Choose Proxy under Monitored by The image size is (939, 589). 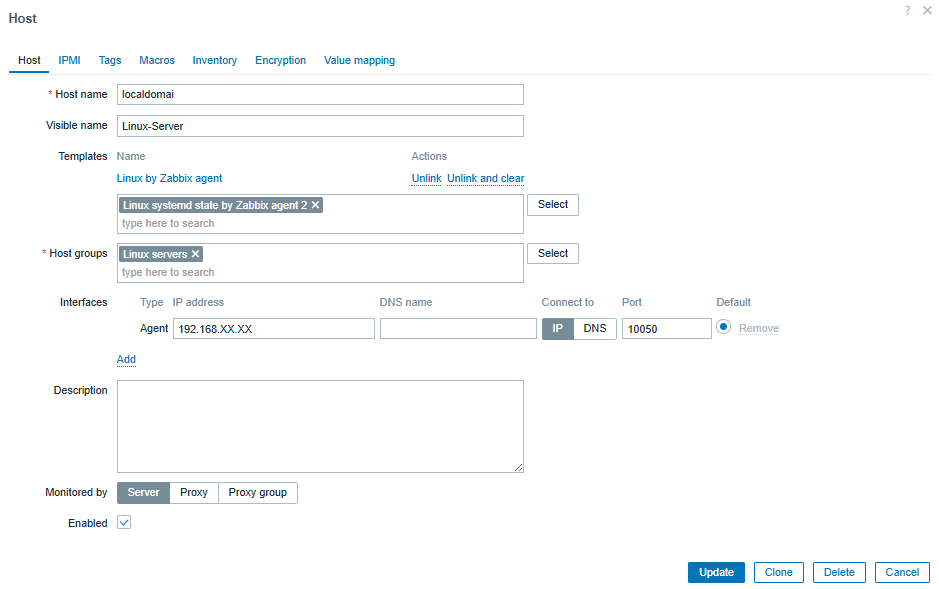[193, 493]
